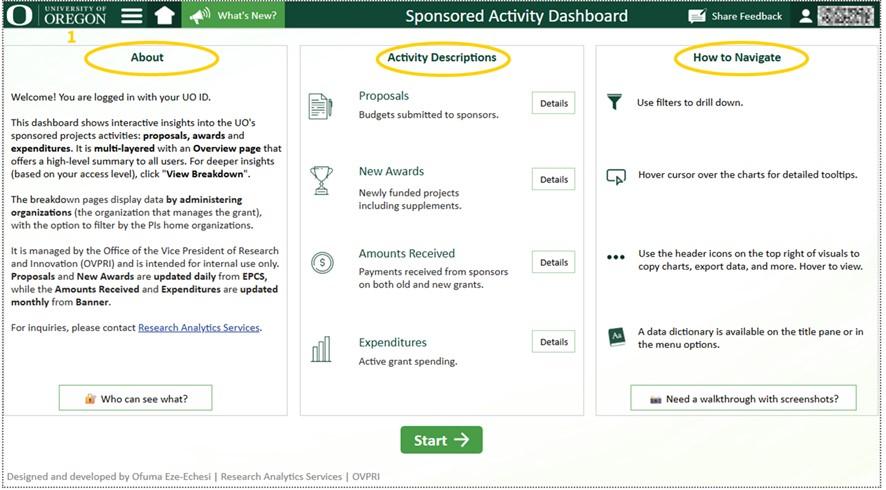This screenshot has width=886, height=490.
Task: Click Sponsored Activity Dashboard title
Action: click(x=516, y=16)
